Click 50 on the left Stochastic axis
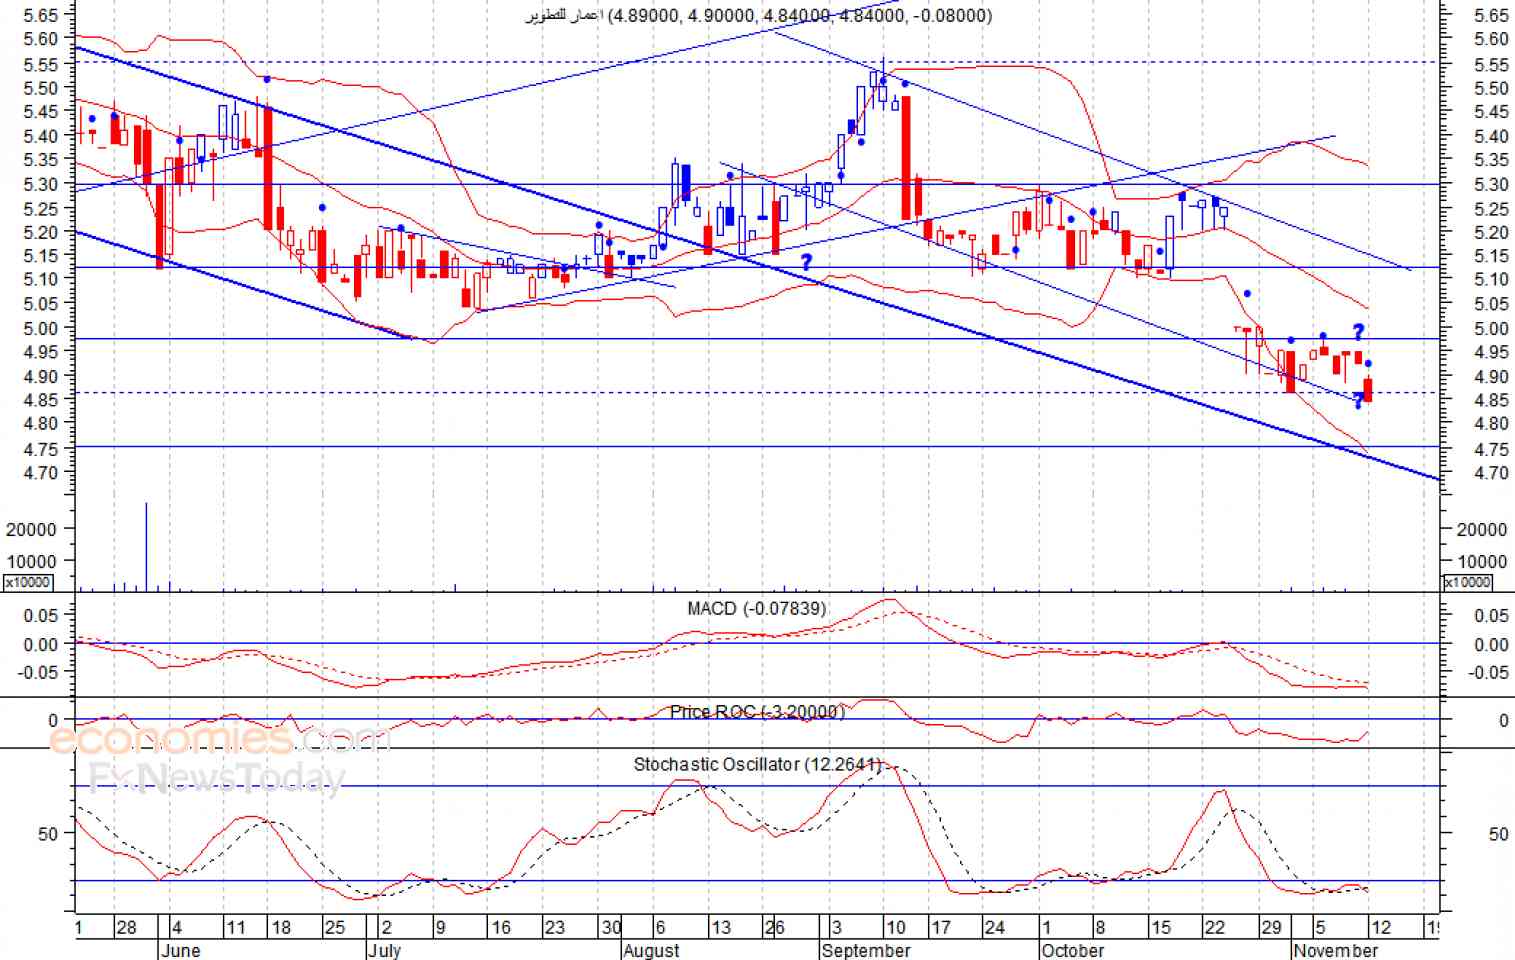 pos(48,834)
